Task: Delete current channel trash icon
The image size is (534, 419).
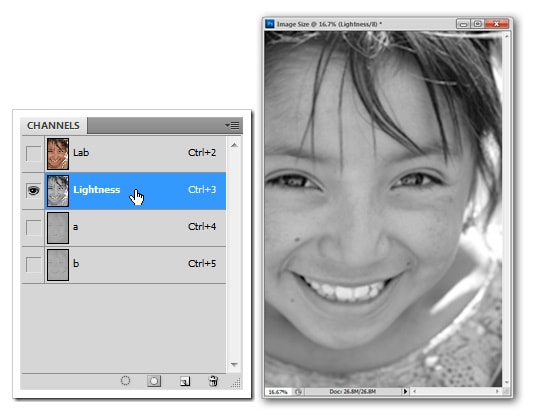Action: (x=214, y=381)
